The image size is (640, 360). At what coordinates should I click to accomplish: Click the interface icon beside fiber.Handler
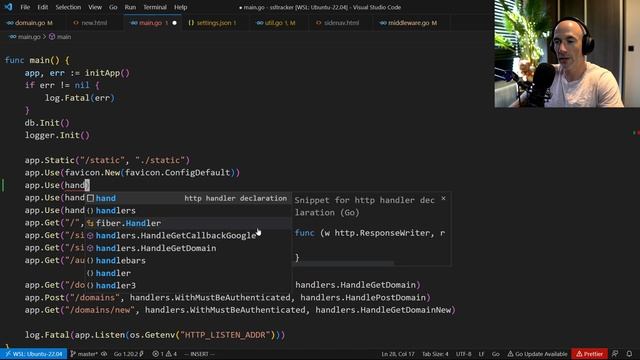tap(90, 223)
